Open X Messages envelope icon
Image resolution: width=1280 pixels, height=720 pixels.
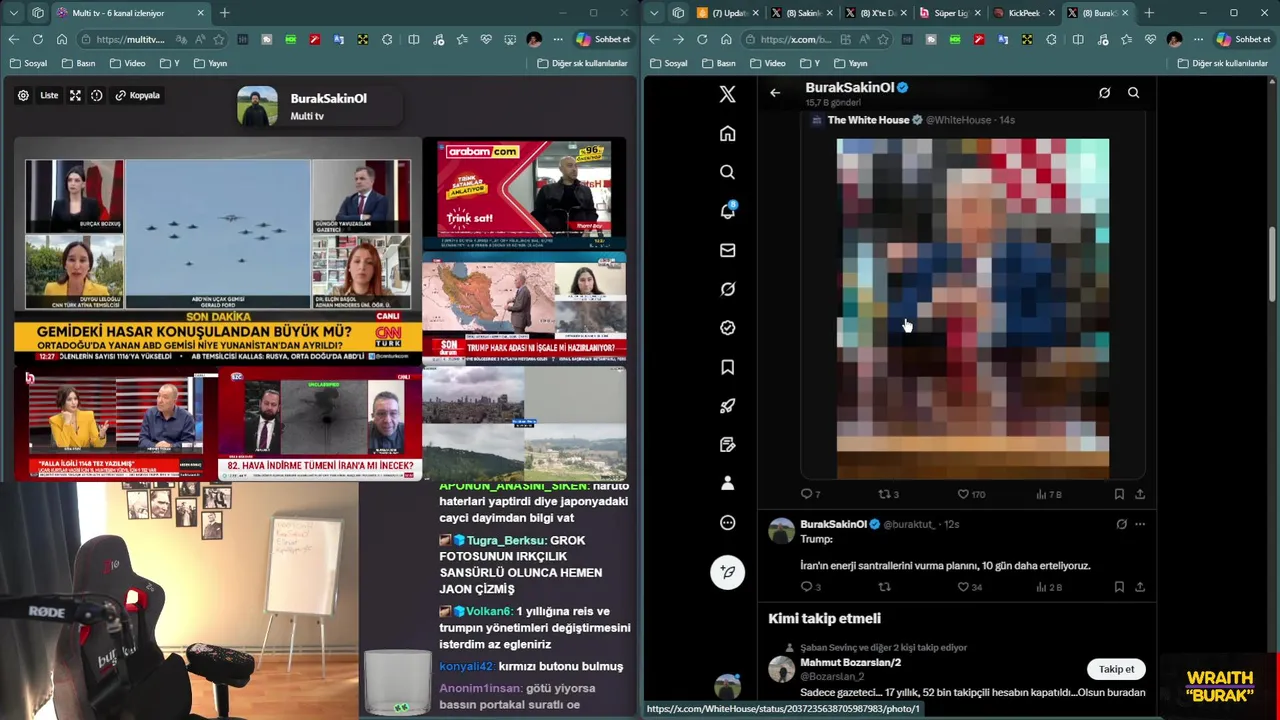[x=728, y=250]
